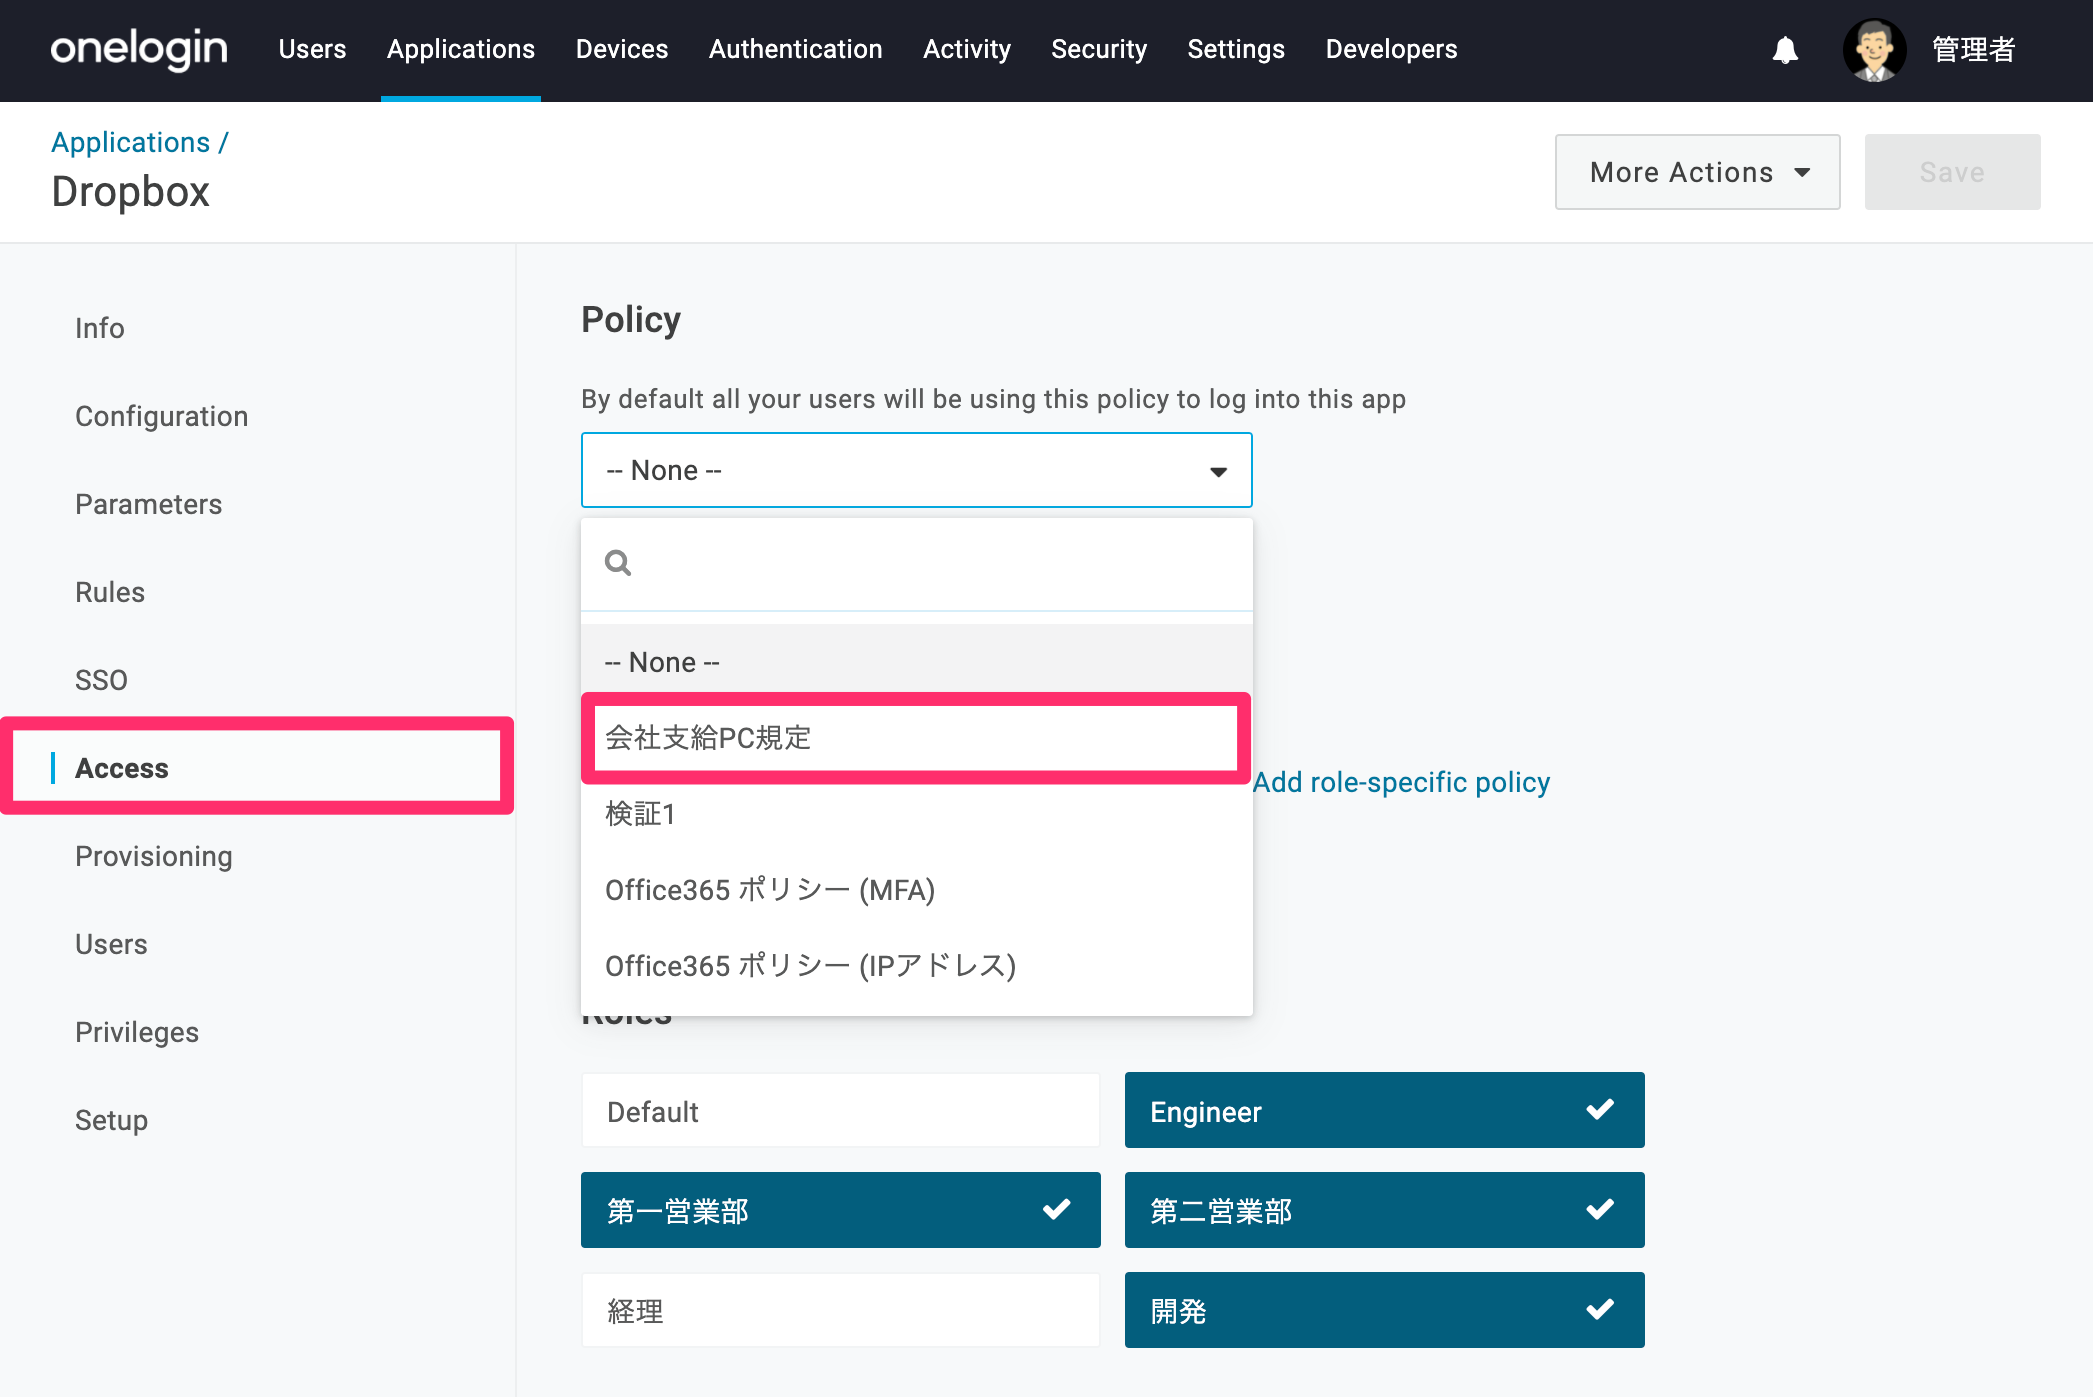The width and height of the screenshot is (2093, 1397).
Task: Open the Users top menu
Action: [x=312, y=49]
